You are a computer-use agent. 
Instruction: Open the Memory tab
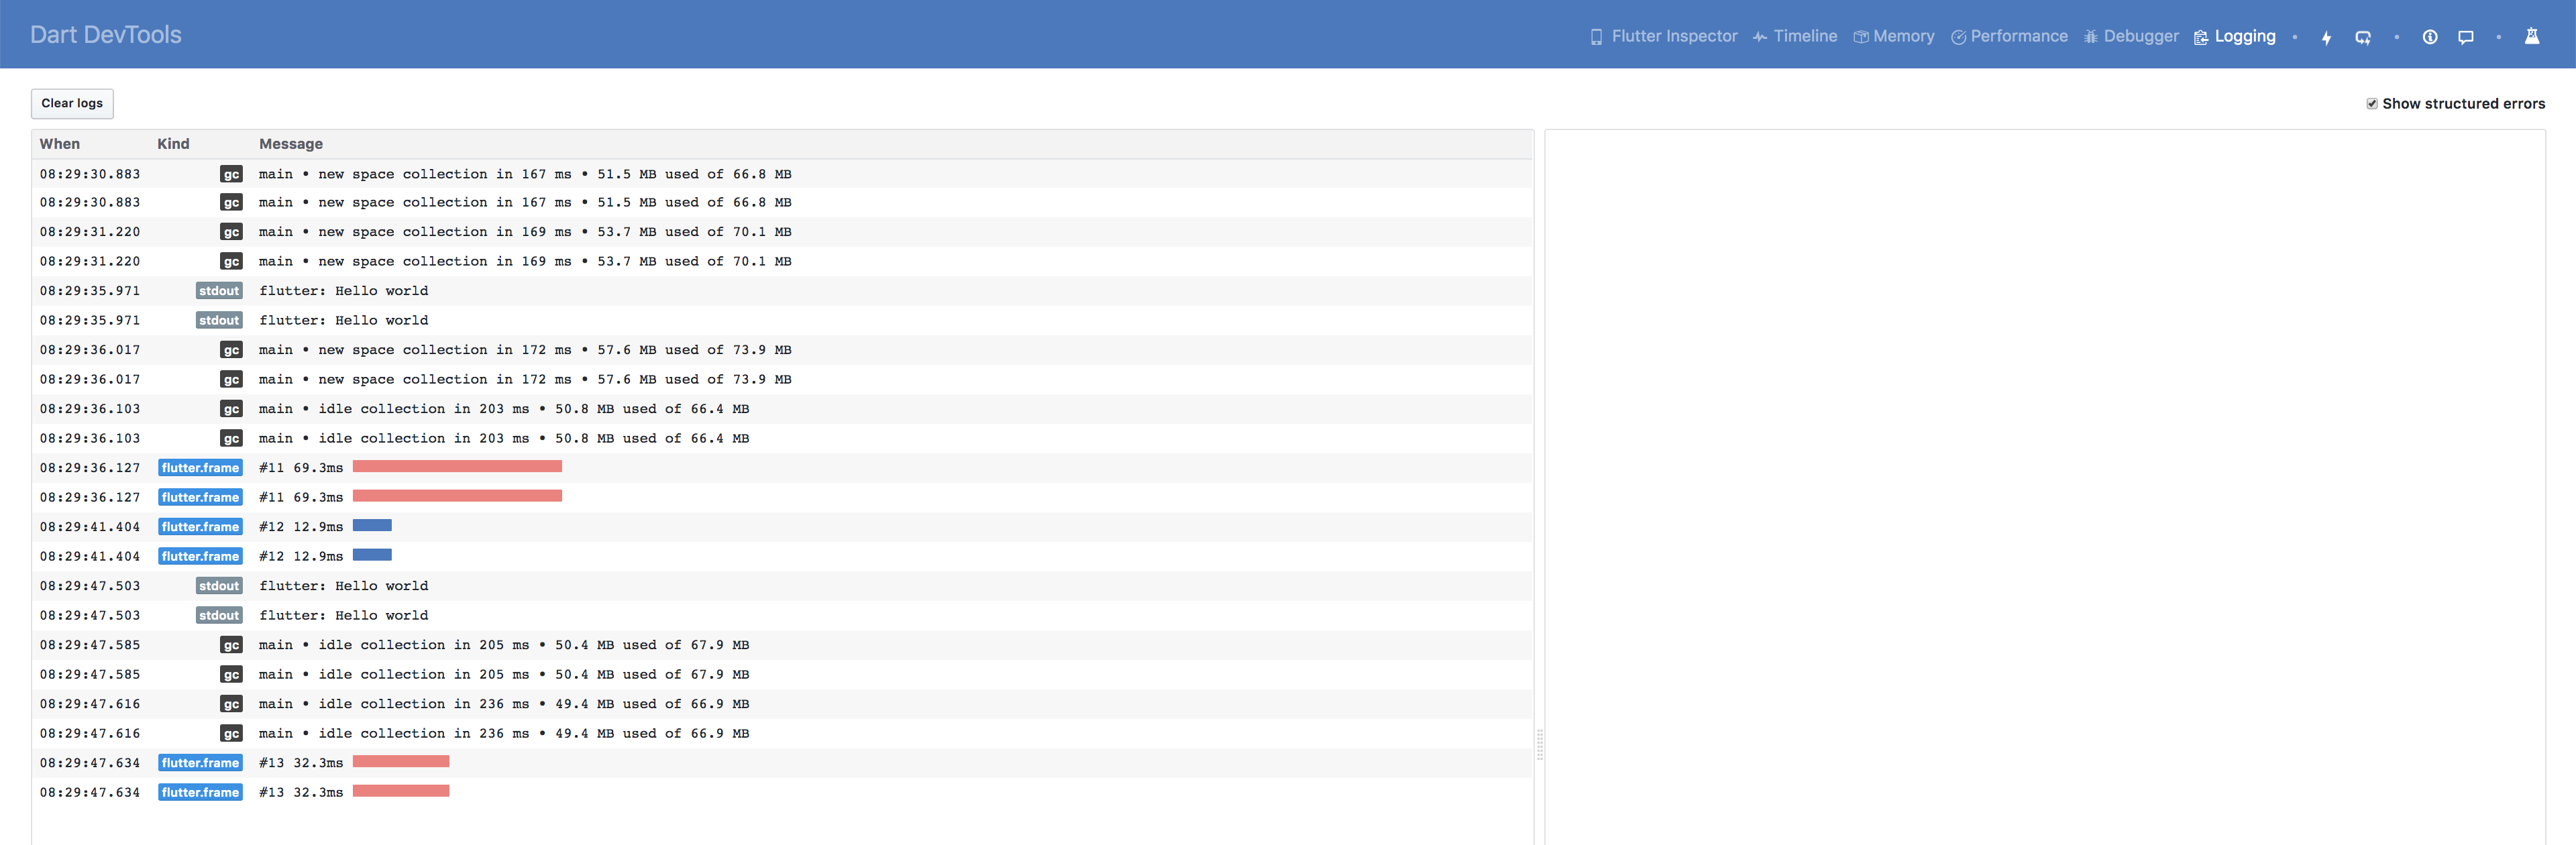[x=1894, y=36]
